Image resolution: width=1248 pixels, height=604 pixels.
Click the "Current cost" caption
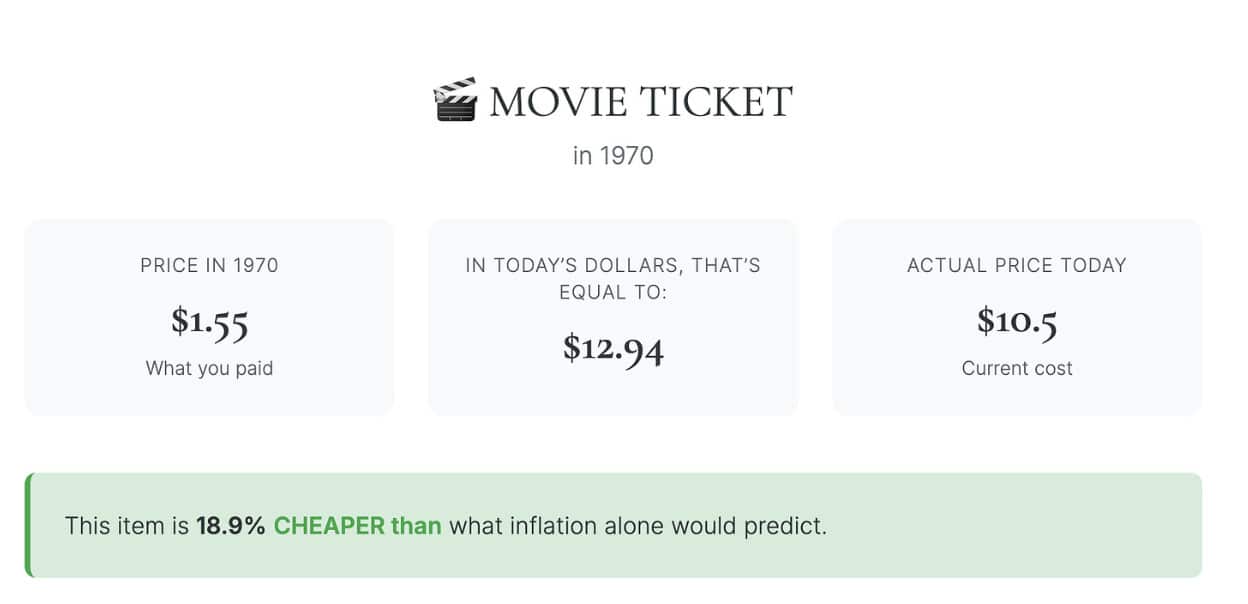point(1016,368)
